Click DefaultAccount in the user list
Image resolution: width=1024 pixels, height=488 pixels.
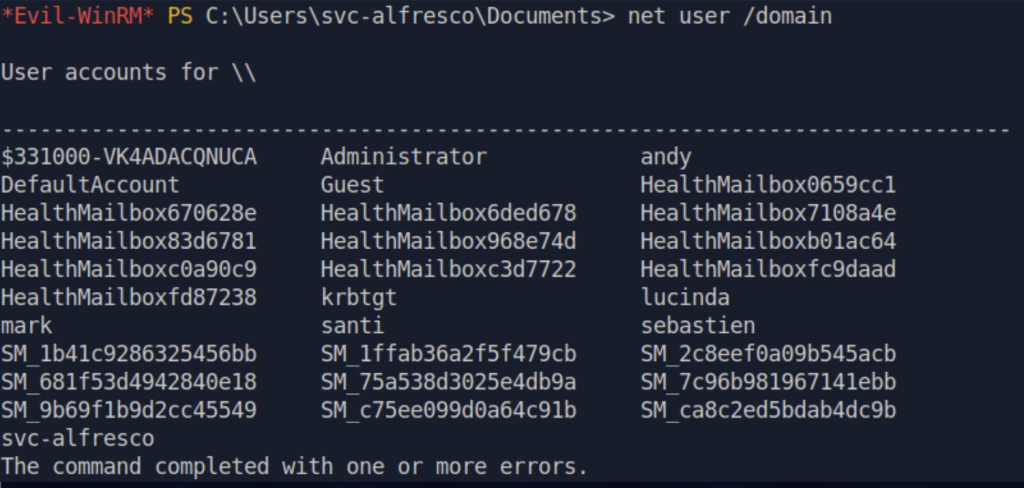pyautogui.click(x=90, y=185)
